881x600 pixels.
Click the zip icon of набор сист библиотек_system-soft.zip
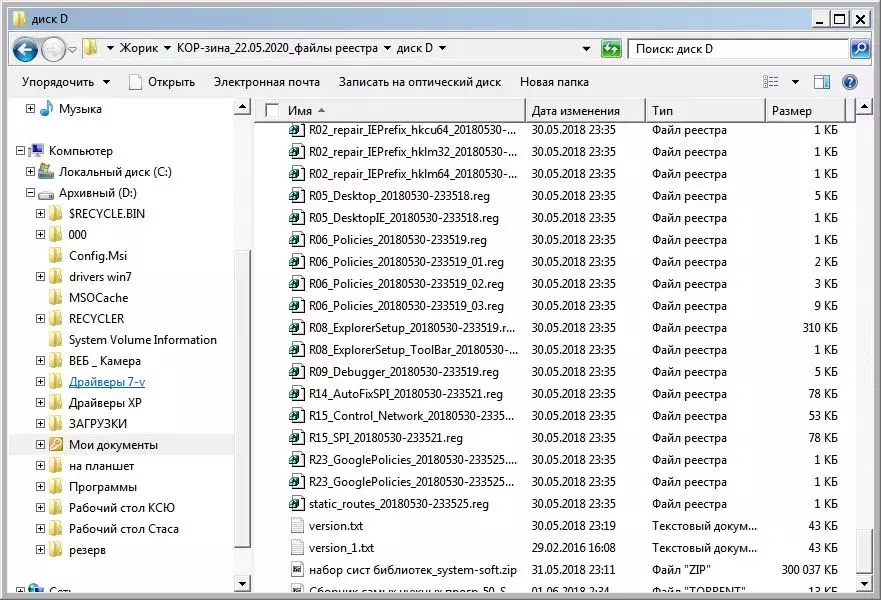click(297, 569)
